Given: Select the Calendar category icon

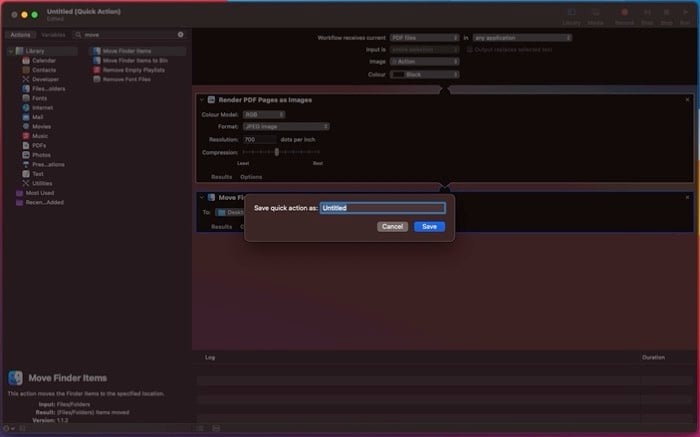Looking at the screenshot, I should (x=26, y=60).
